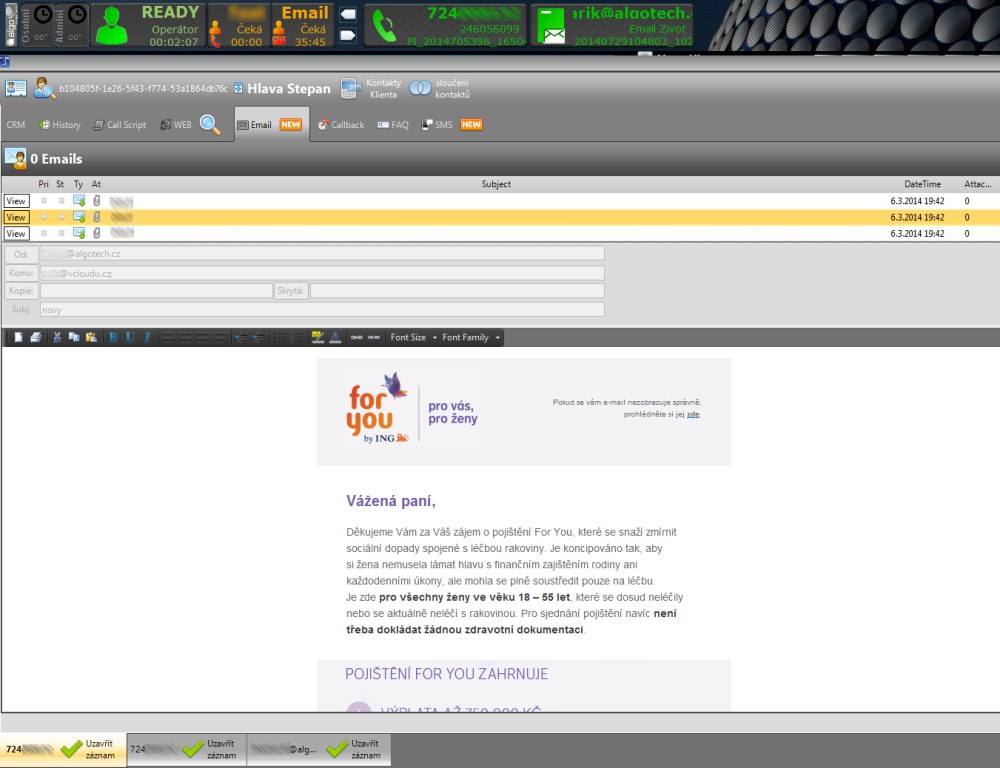1000x768 pixels.
Task: Click the right-pointing arrow icon in top bar
Action: coord(348,35)
